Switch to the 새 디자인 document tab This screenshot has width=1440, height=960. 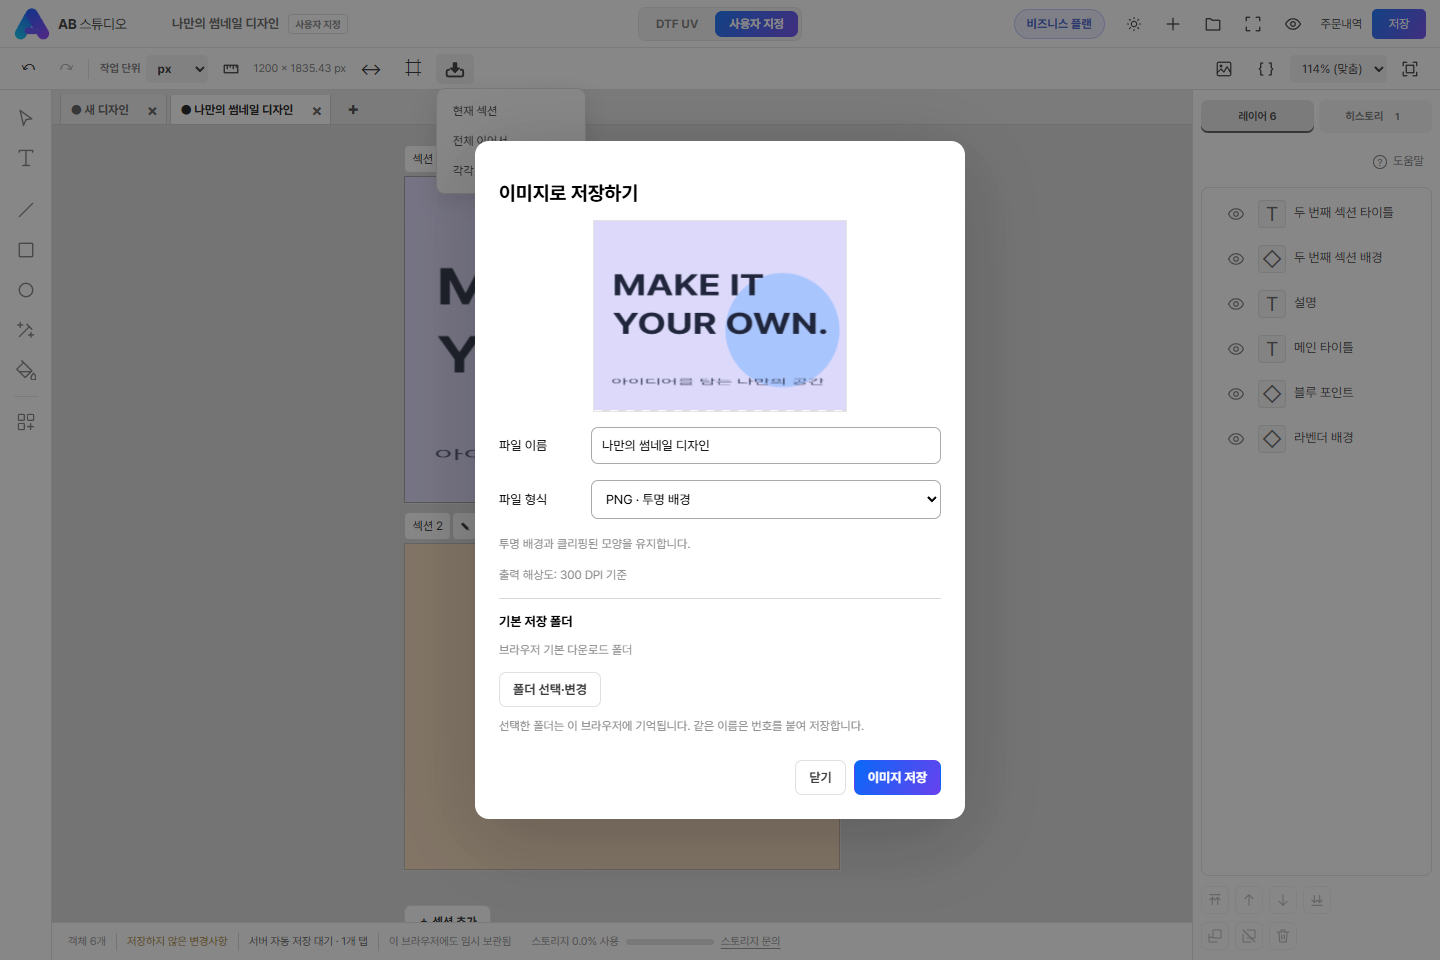click(106, 110)
